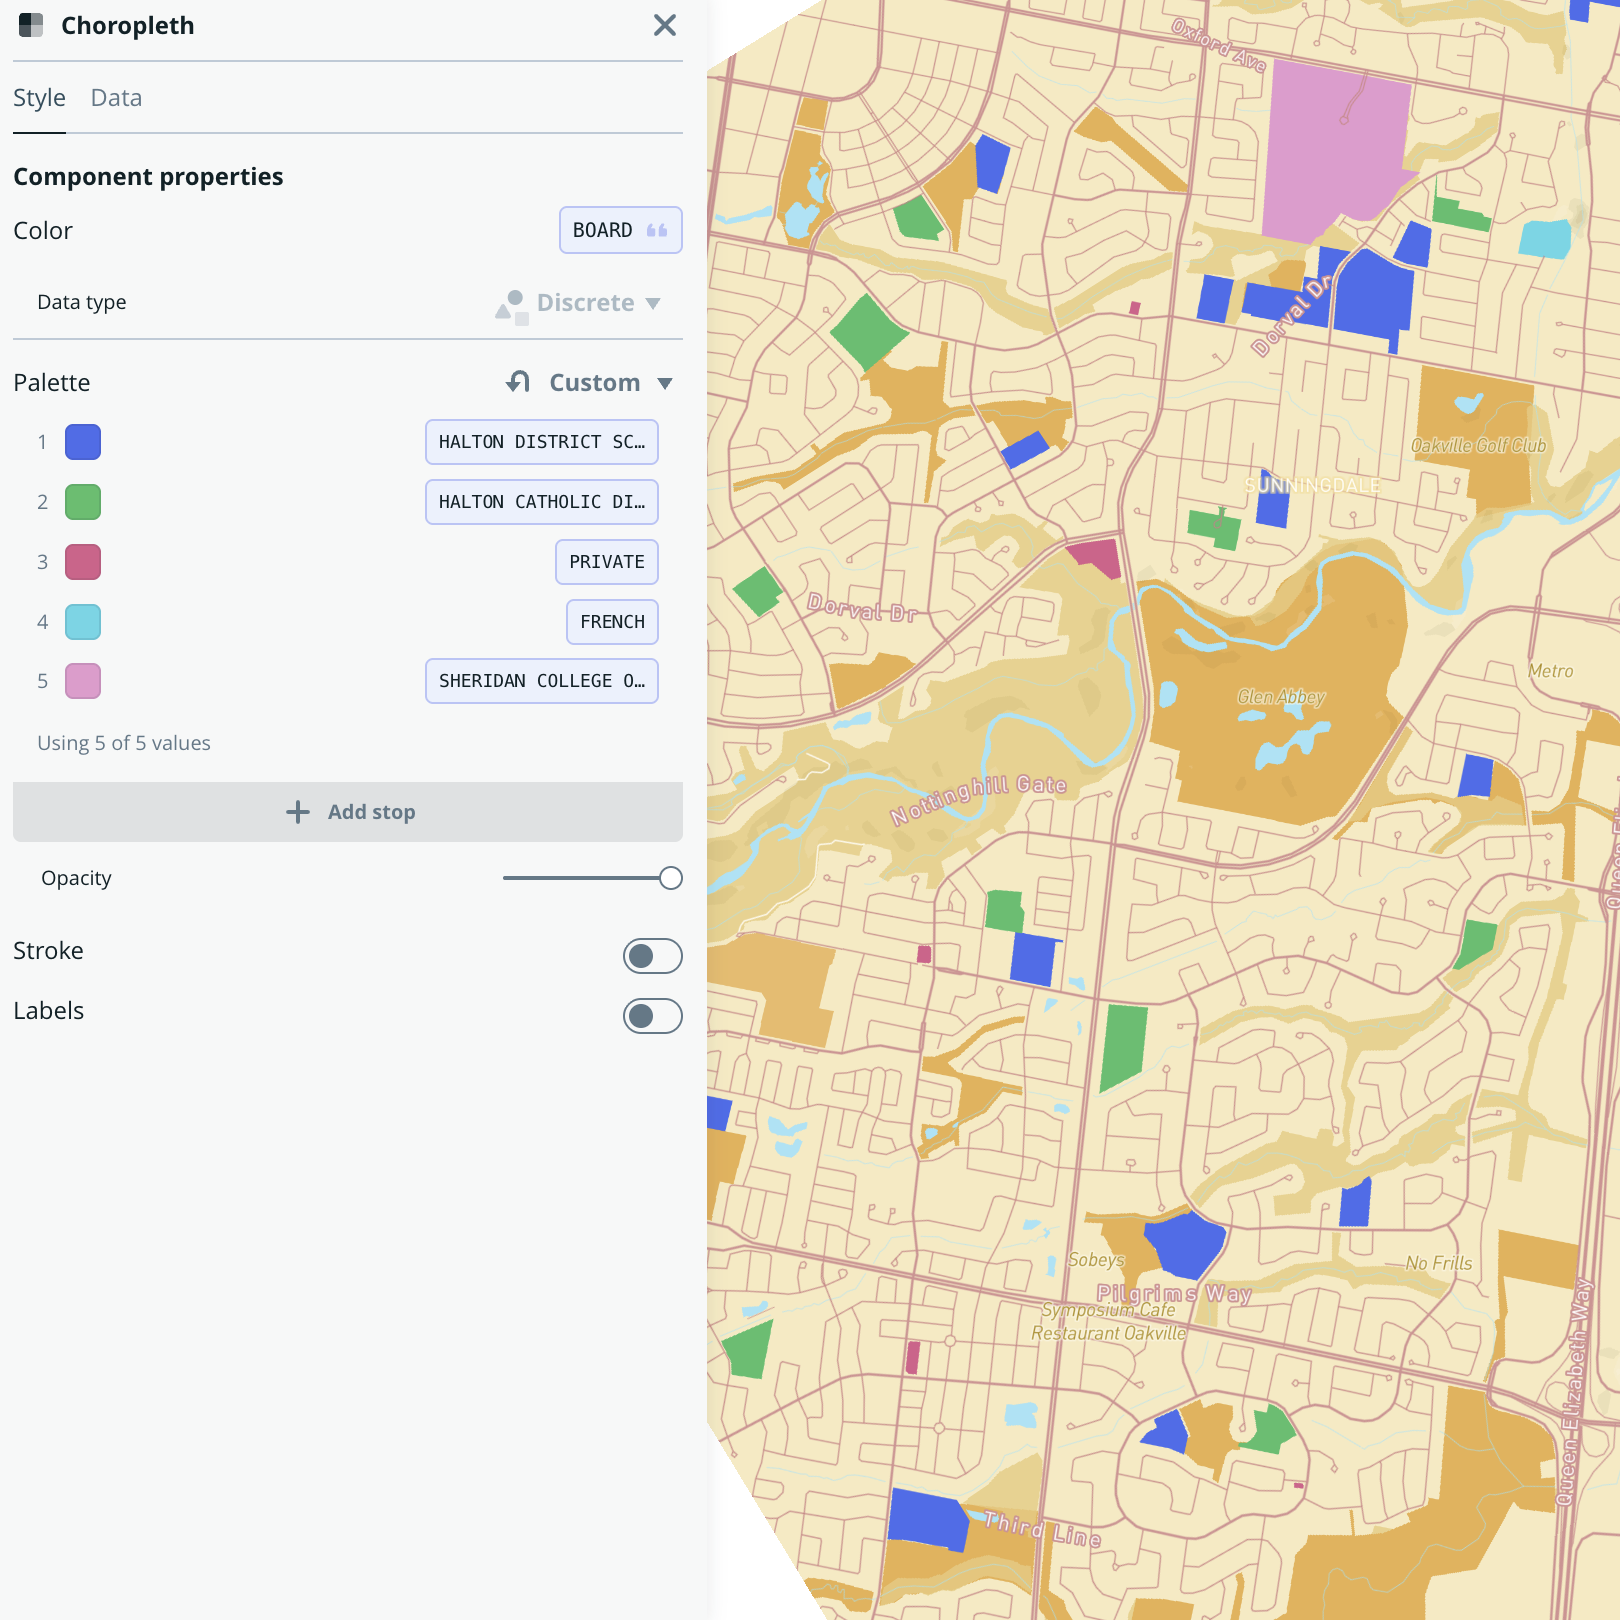Toggle the Stroke switch on
The width and height of the screenshot is (1620, 1620).
coord(651,955)
